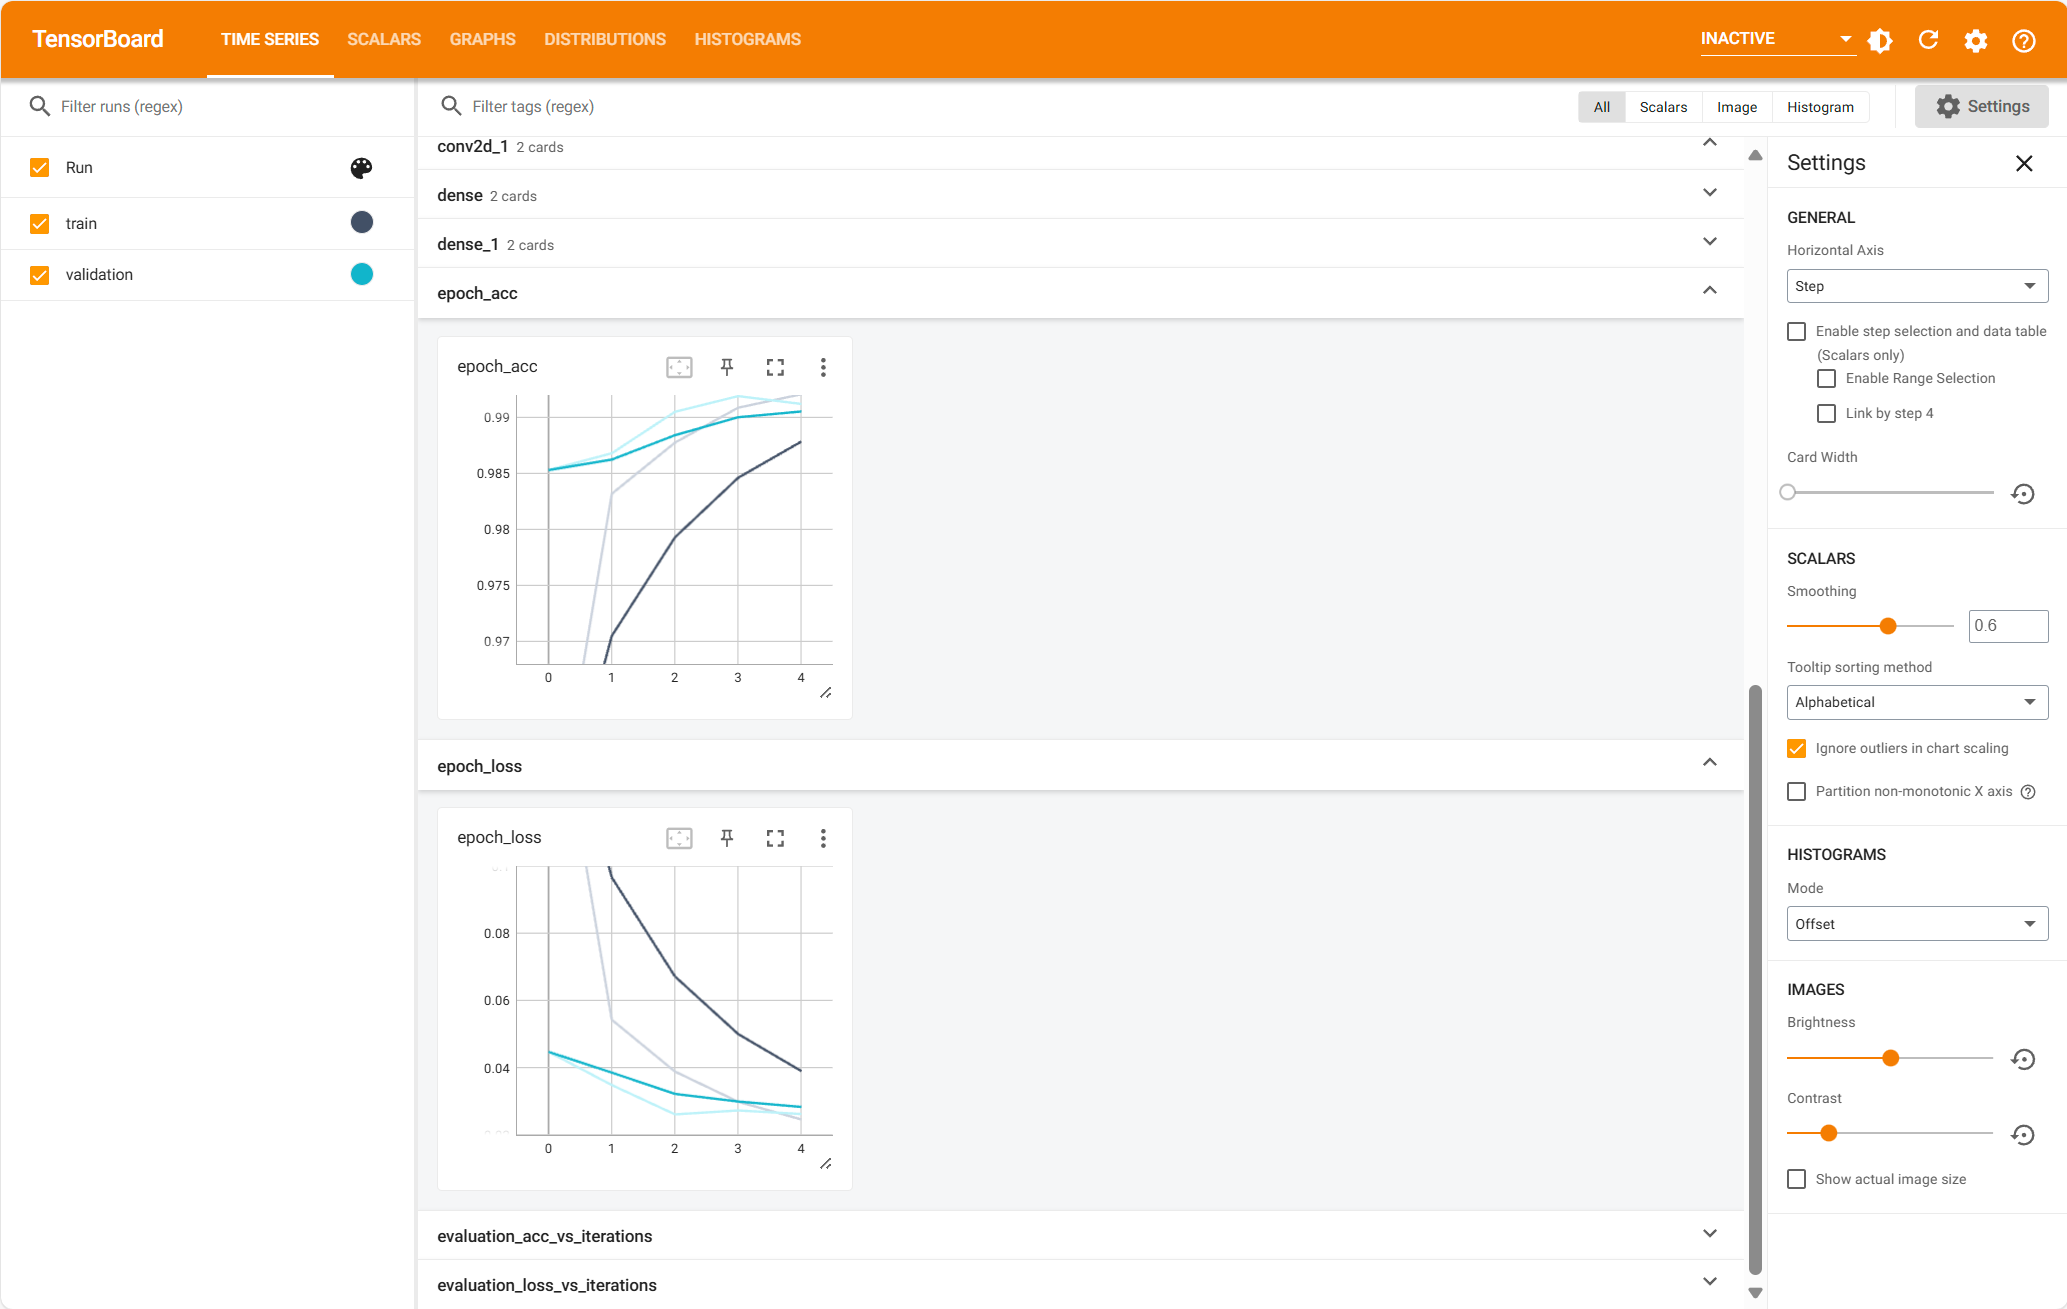
Task: Click the run color palette icon
Action: (x=361, y=168)
